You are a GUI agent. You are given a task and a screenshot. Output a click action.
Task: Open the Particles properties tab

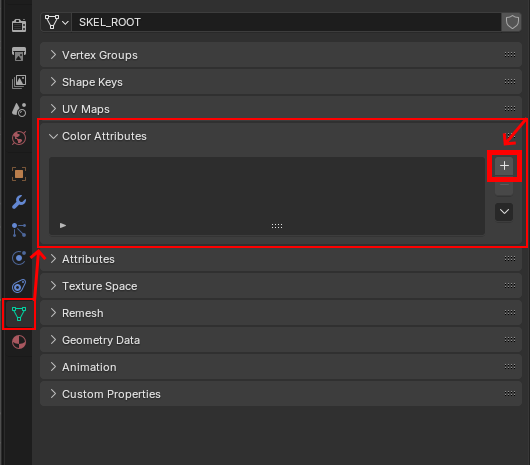click(x=19, y=230)
